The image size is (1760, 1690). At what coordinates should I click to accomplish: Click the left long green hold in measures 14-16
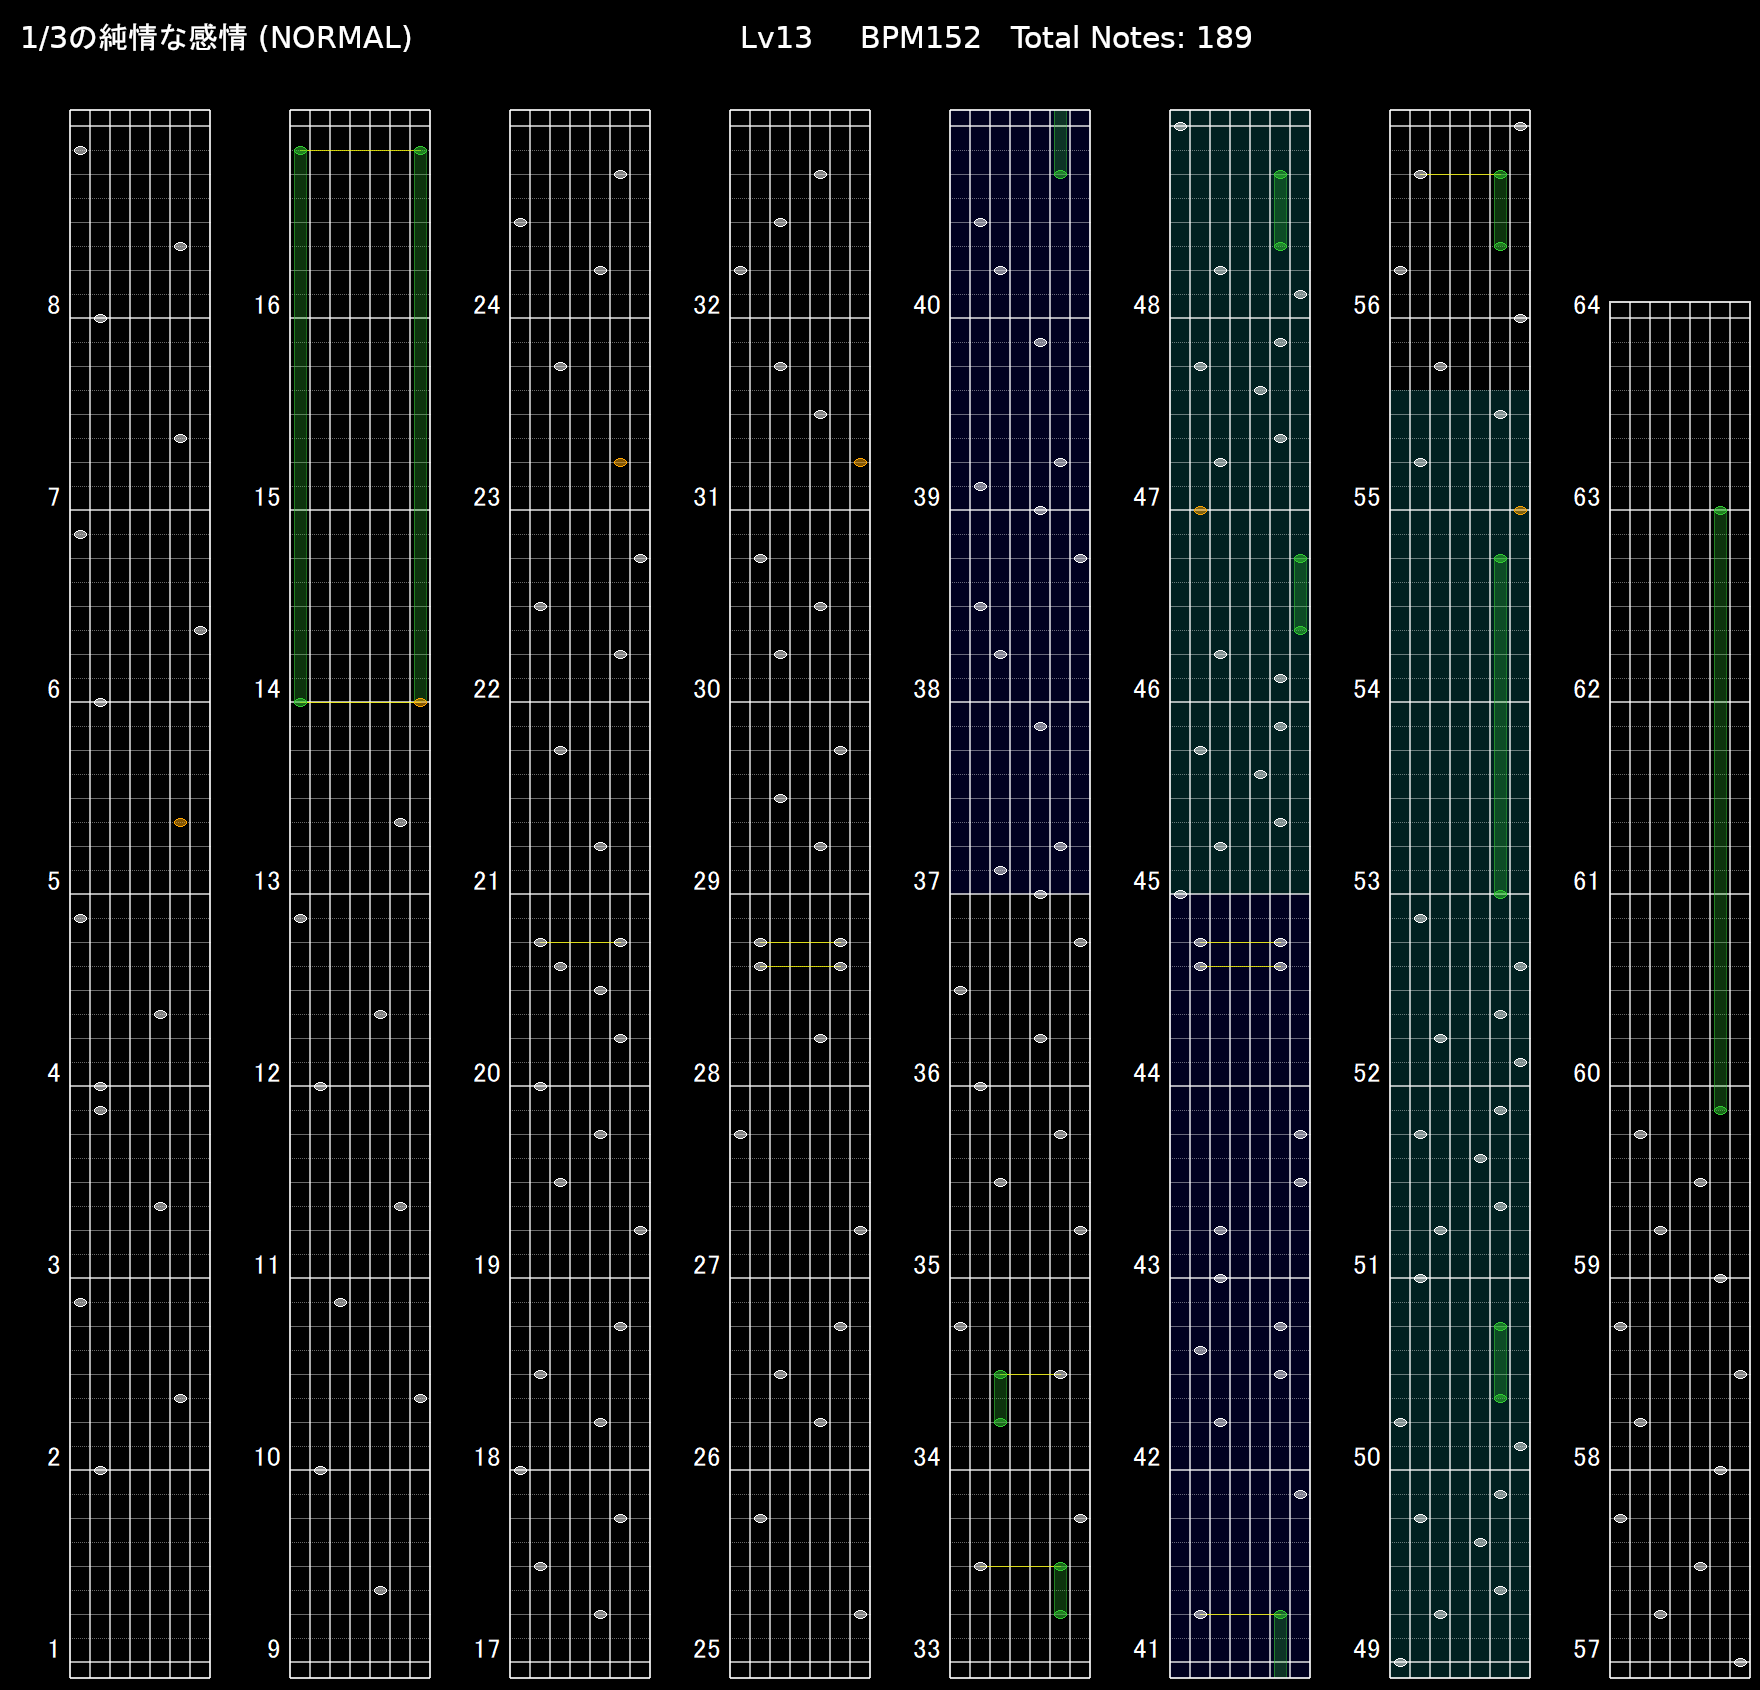(x=300, y=426)
